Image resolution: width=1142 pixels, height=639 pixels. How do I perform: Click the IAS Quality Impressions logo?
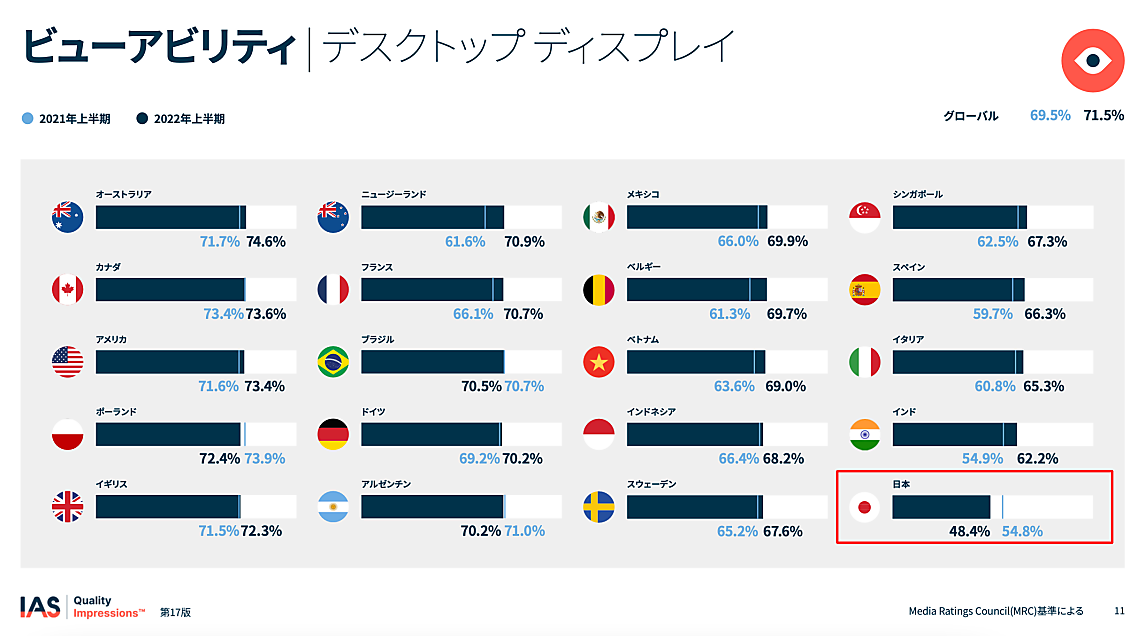tap(82, 607)
